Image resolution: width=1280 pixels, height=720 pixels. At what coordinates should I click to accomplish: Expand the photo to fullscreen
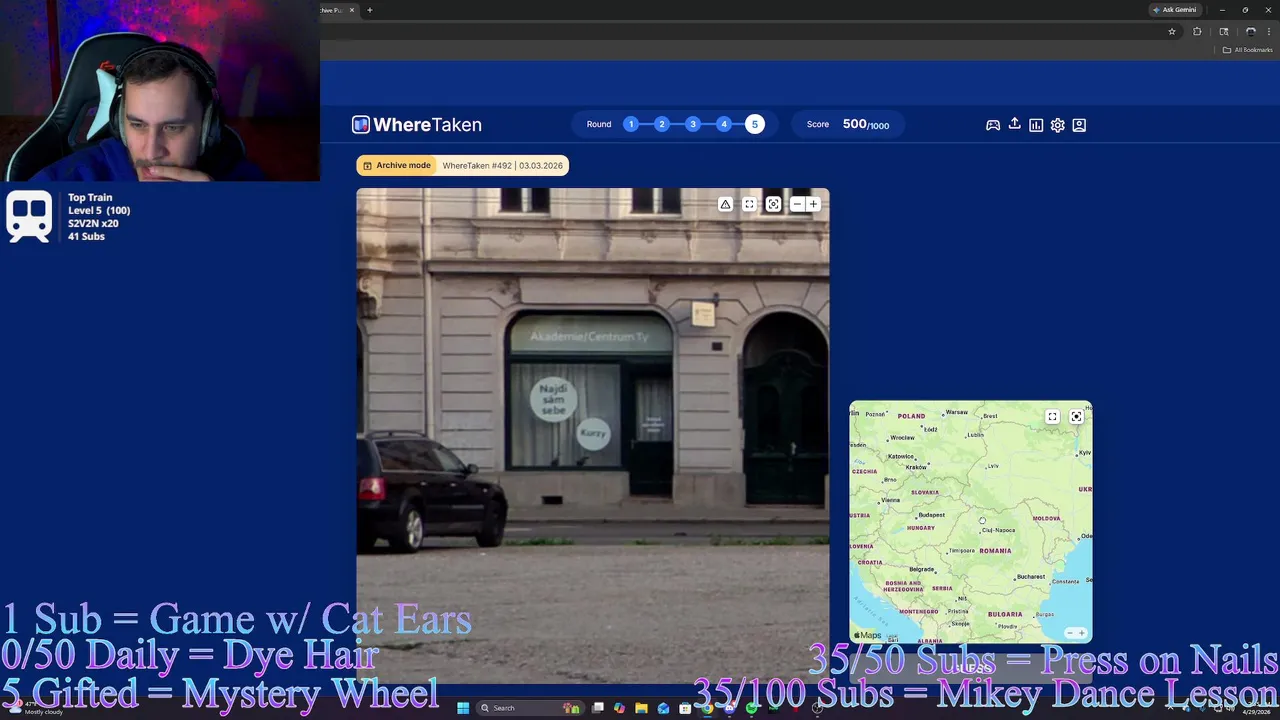coord(749,204)
